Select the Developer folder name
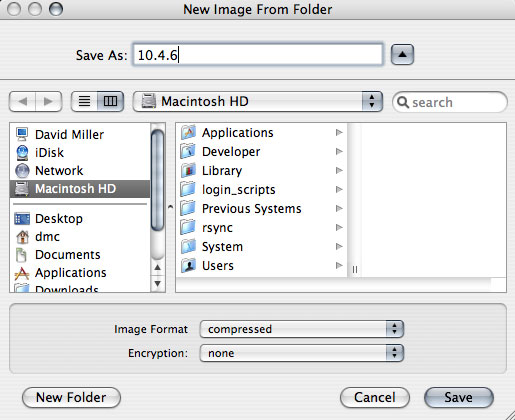This screenshot has height=420, width=515. (x=231, y=152)
